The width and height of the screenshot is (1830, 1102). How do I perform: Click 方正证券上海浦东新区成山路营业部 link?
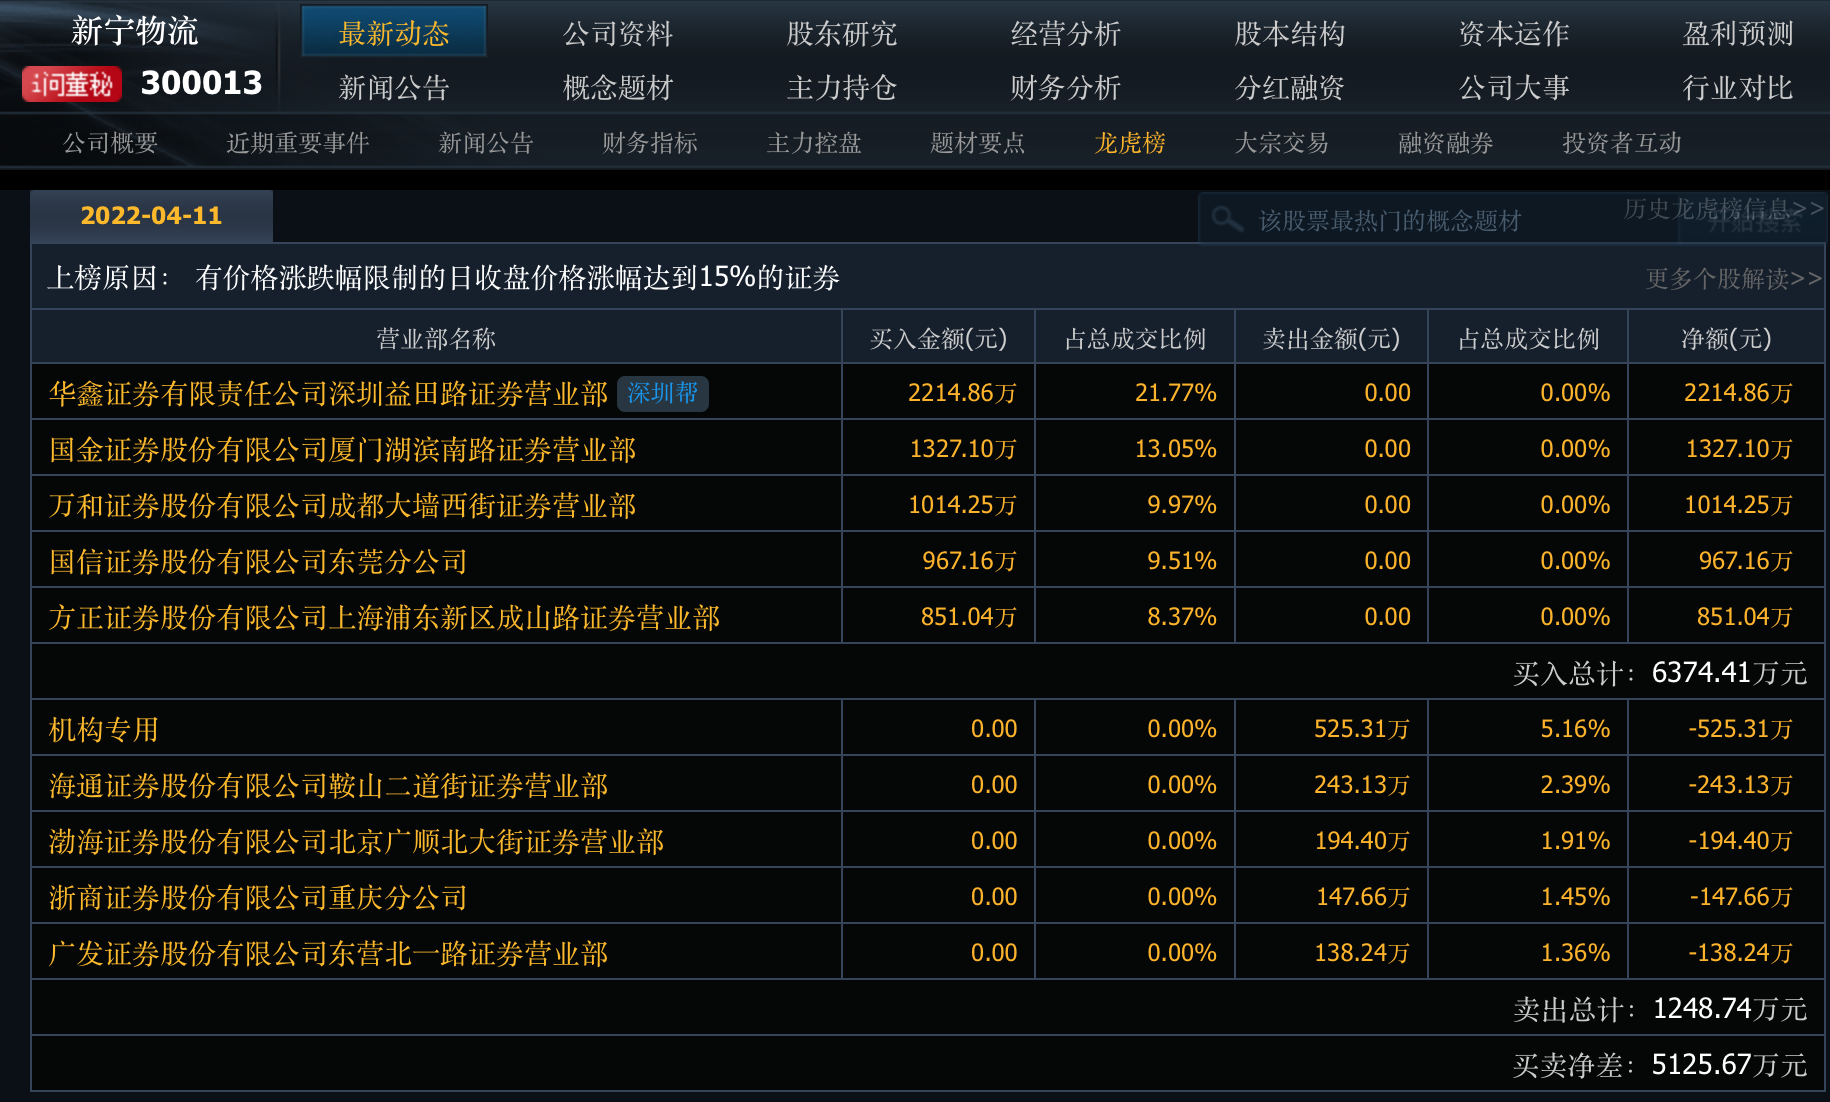pyautogui.click(x=385, y=618)
